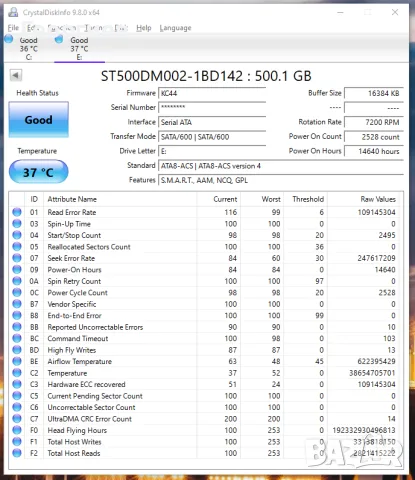Open the File menu
The height and width of the screenshot is (480, 415).
pos(13,28)
